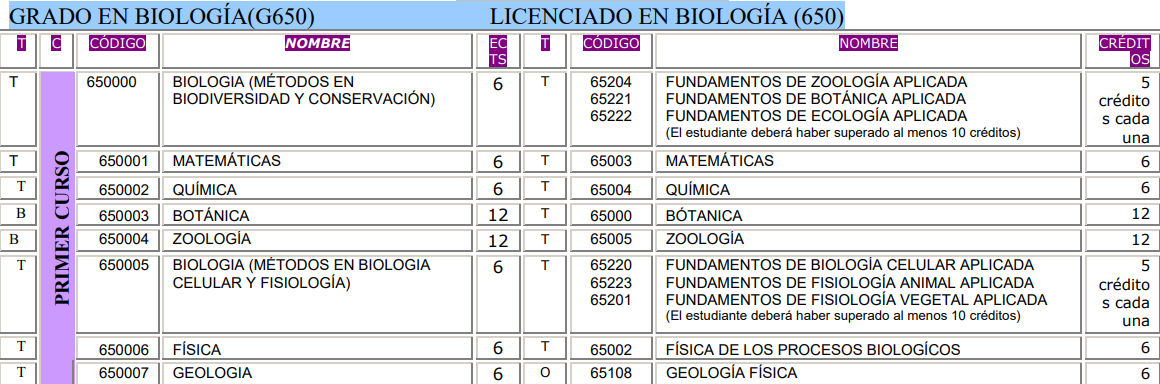Click the CÓDIGO header in Licenciado table

(611, 44)
